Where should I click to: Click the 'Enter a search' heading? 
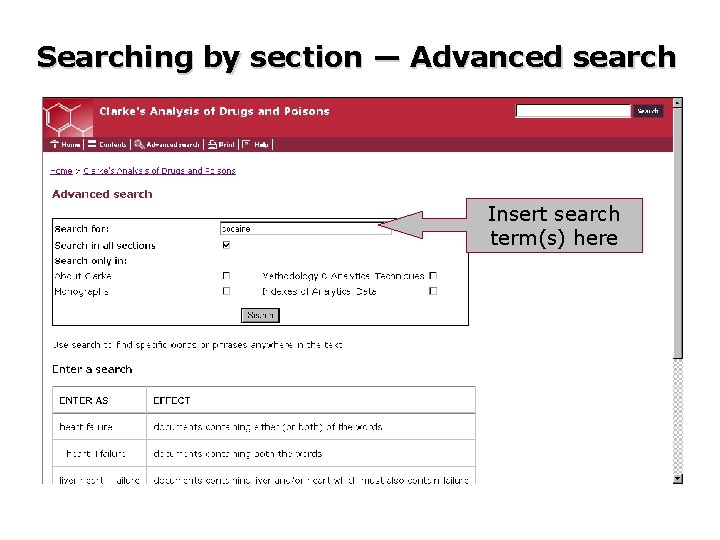(x=92, y=369)
